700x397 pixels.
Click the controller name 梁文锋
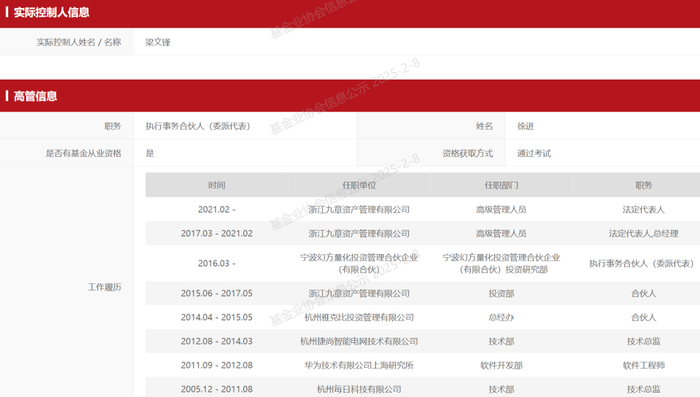[x=158, y=42]
